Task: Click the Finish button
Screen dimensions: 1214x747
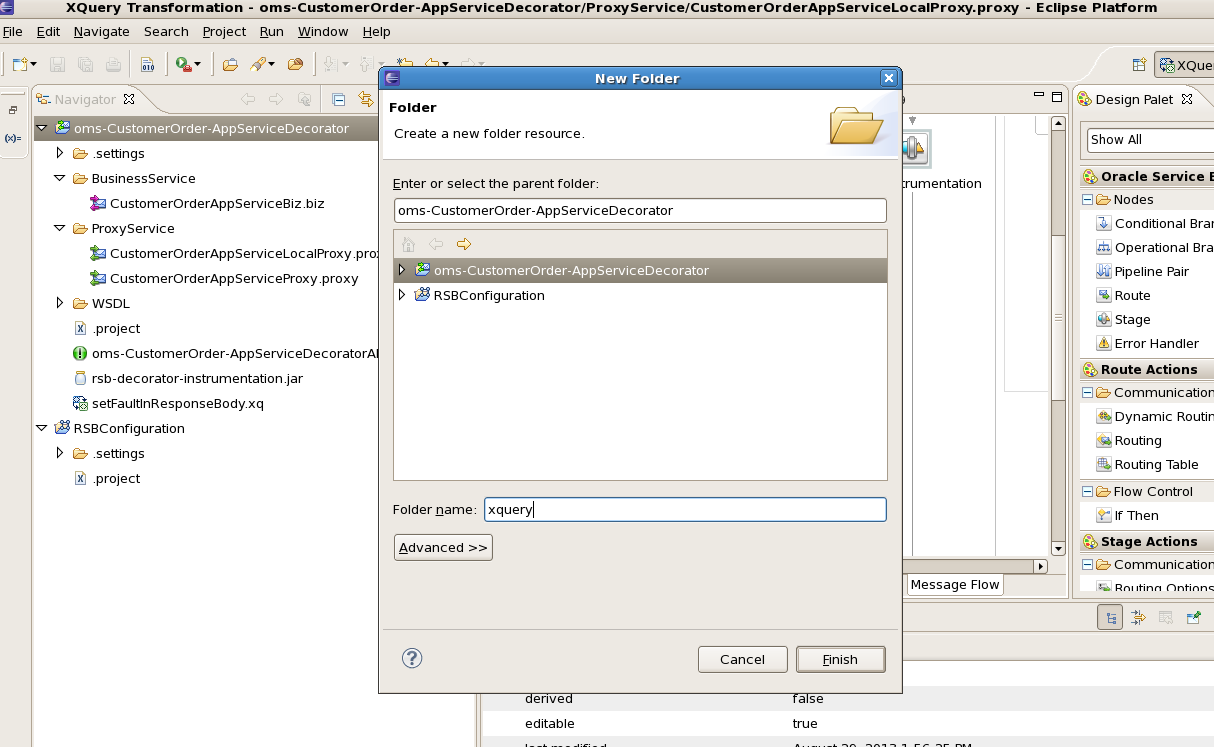Action: pos(840,659)
